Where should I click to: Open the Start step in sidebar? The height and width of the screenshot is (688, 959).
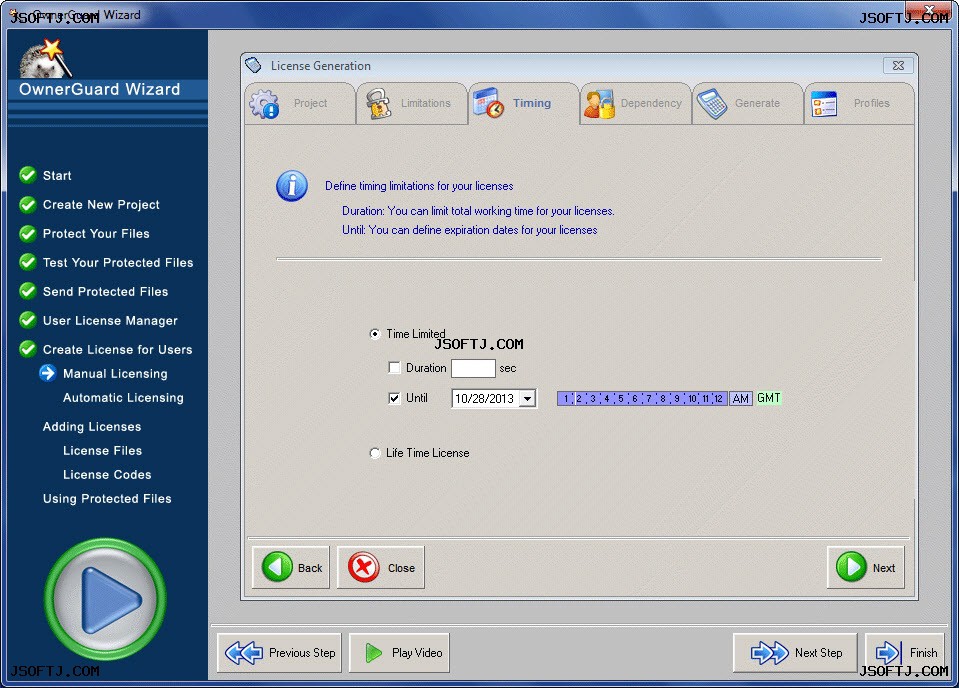tap(57, 176)
